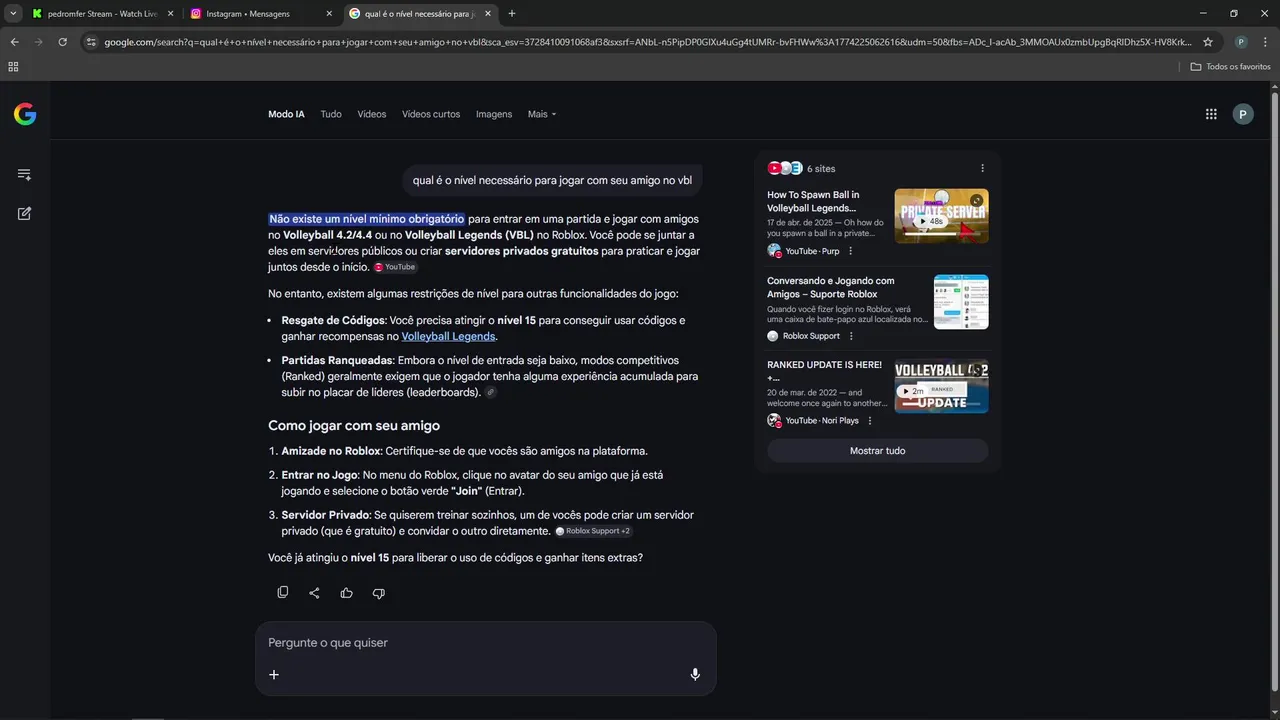Copy the AI answer text
Image resolution: width=1280 pixels, height=720 pixels.
tap(283, 593)
